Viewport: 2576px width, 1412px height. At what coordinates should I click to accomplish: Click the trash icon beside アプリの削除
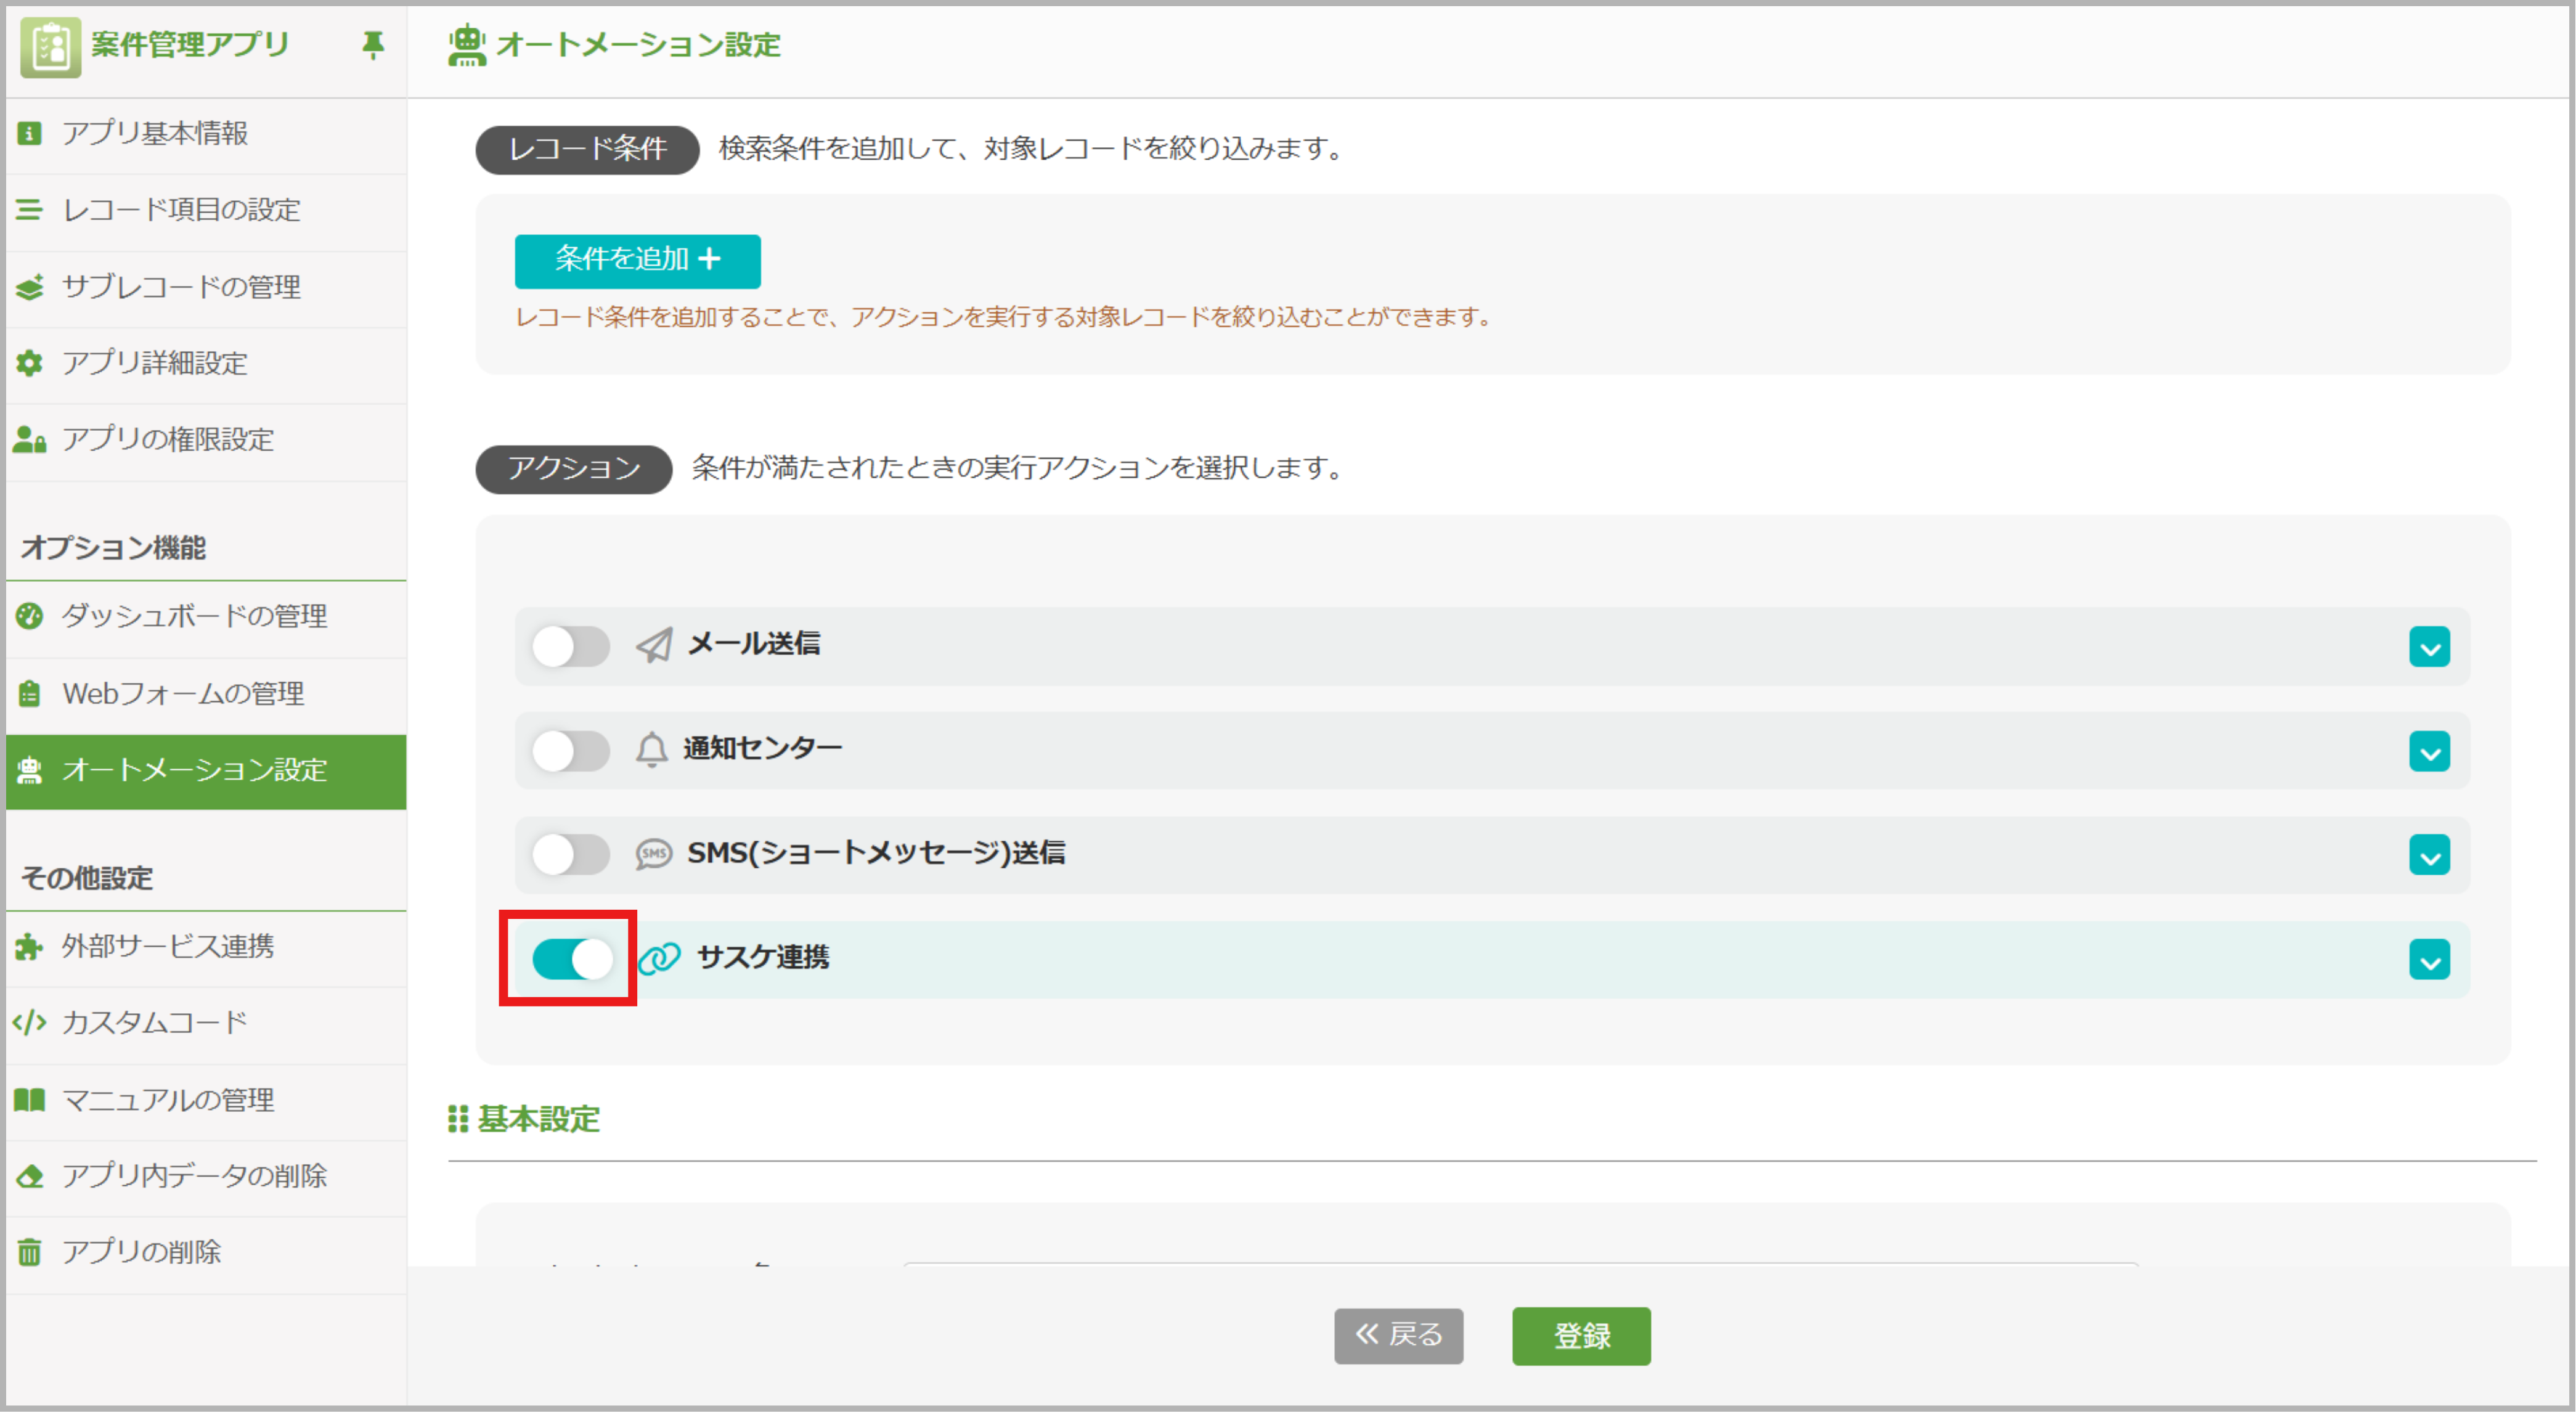30,1252
